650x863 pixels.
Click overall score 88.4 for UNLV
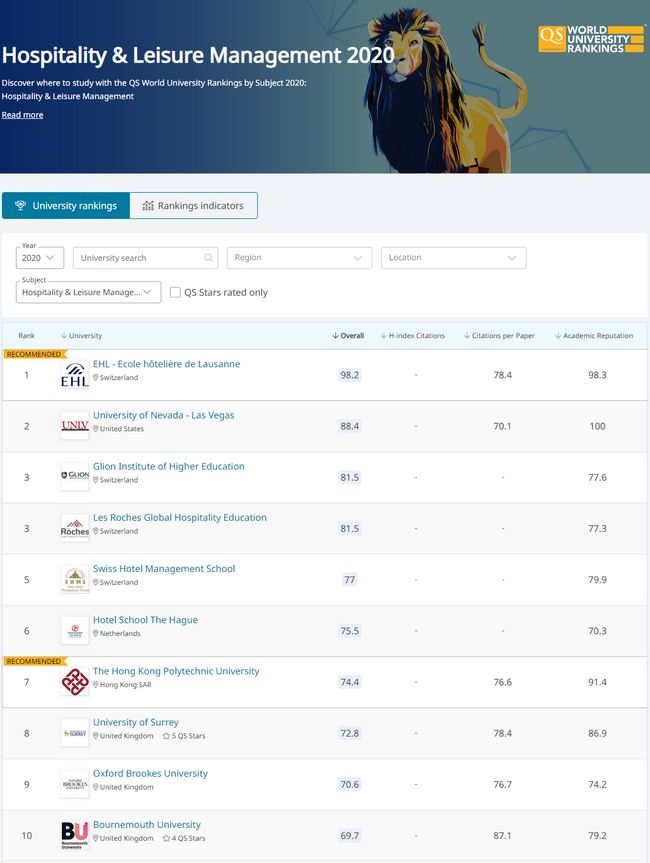(x=349, y=426)
